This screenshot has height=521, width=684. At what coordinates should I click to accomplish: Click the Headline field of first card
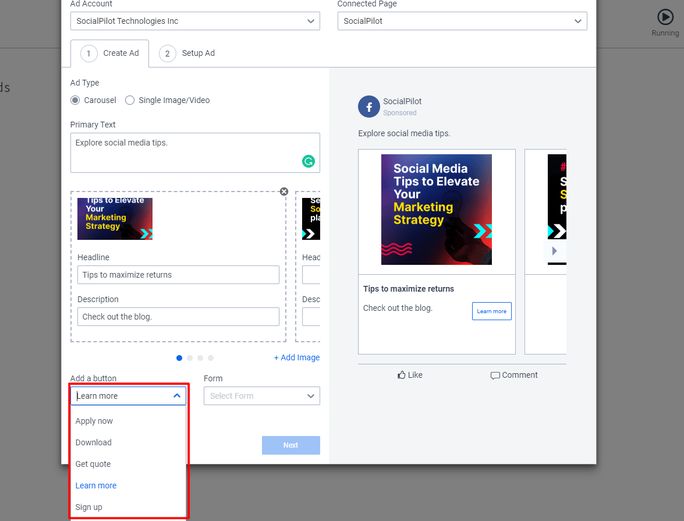pos(178,275)
